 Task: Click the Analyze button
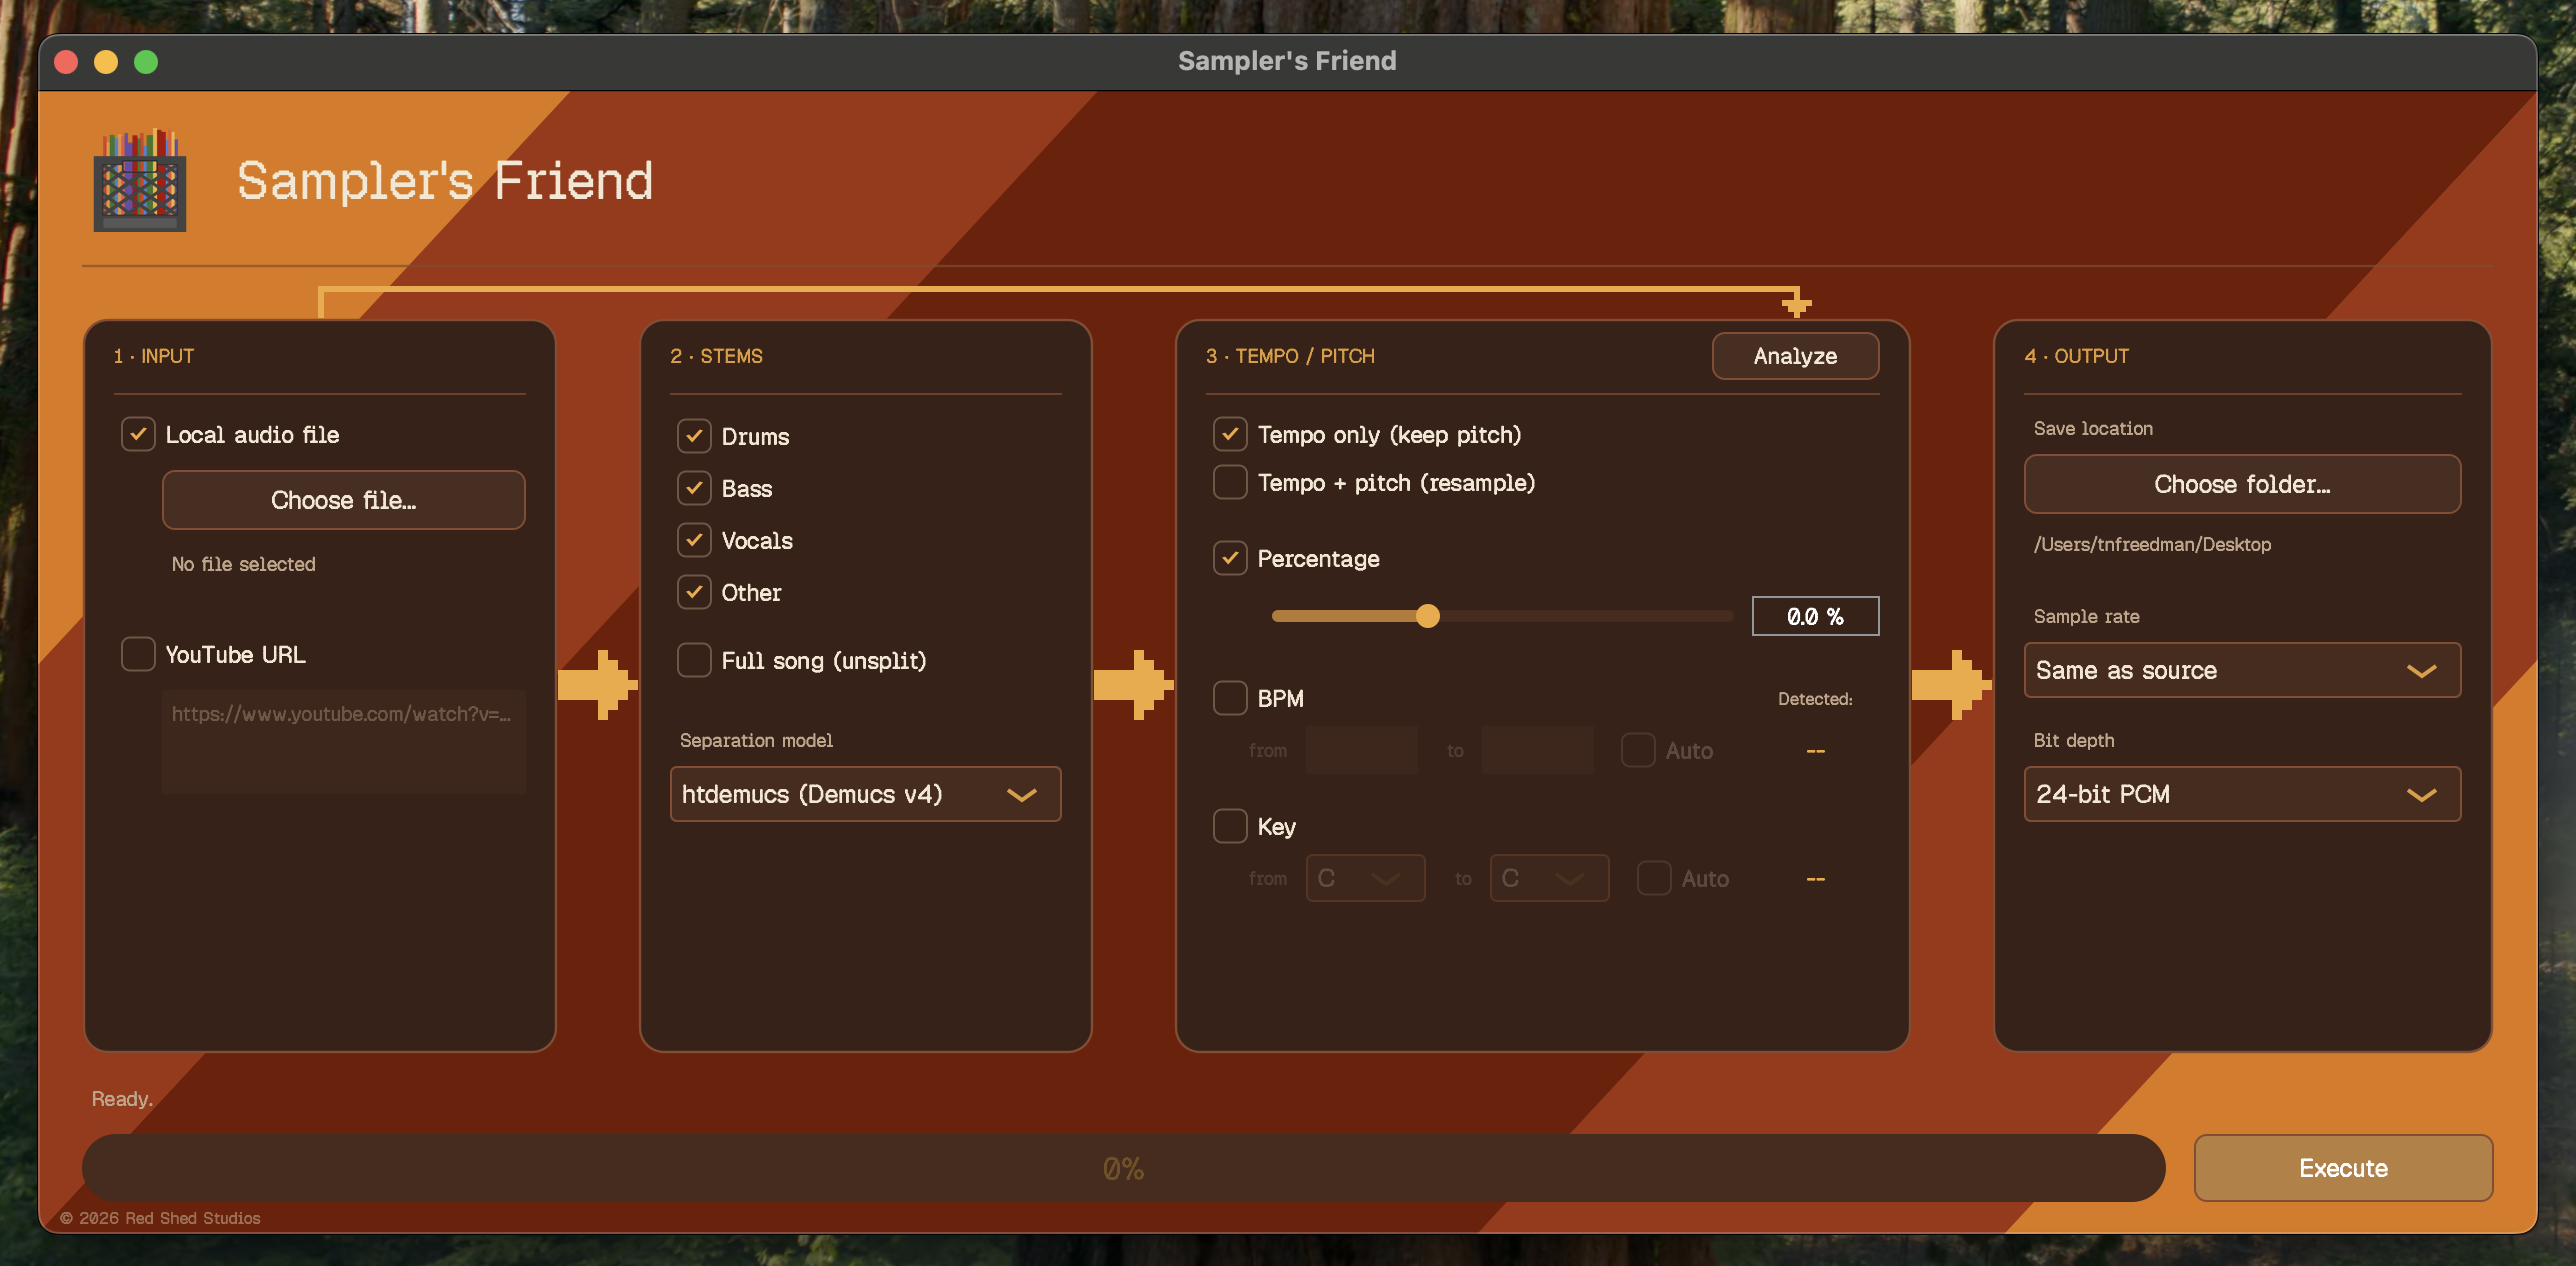[1795, 356]
